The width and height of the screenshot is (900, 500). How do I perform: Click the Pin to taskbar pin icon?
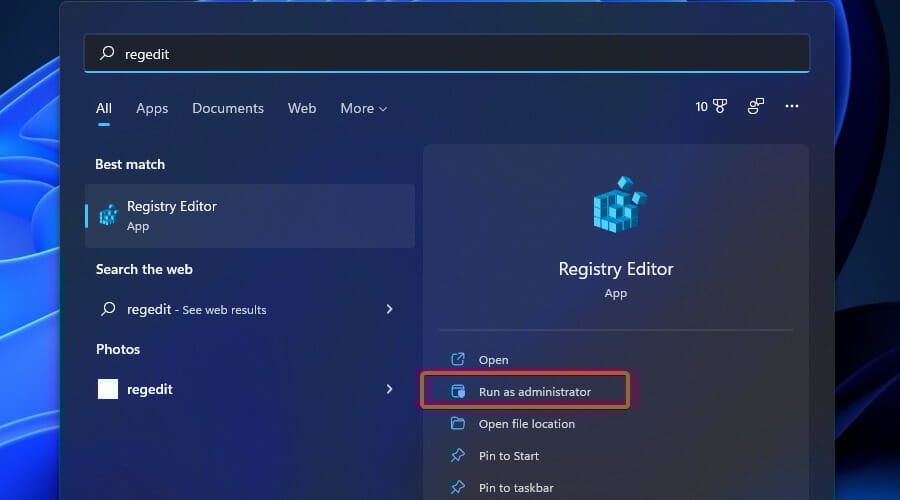click(x=457, y=487)
